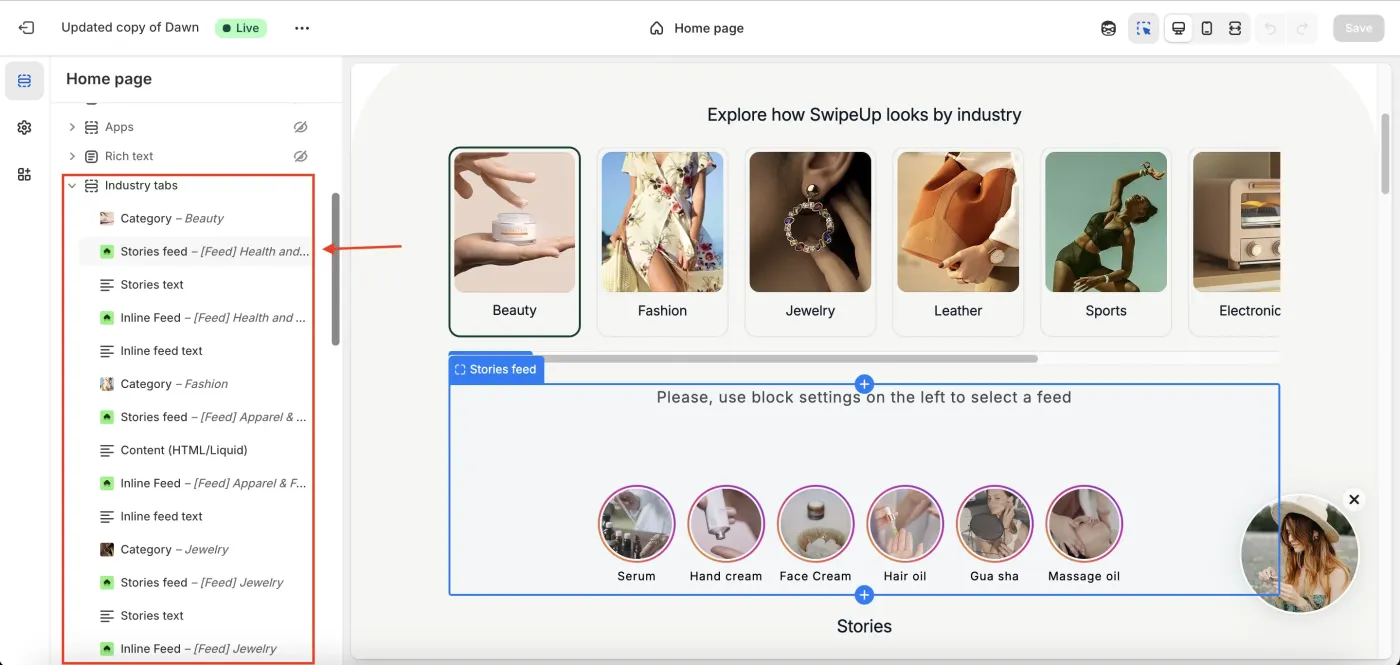Open the three-dot theme actions menu
Screen dimensions: 1400x665
302,28
